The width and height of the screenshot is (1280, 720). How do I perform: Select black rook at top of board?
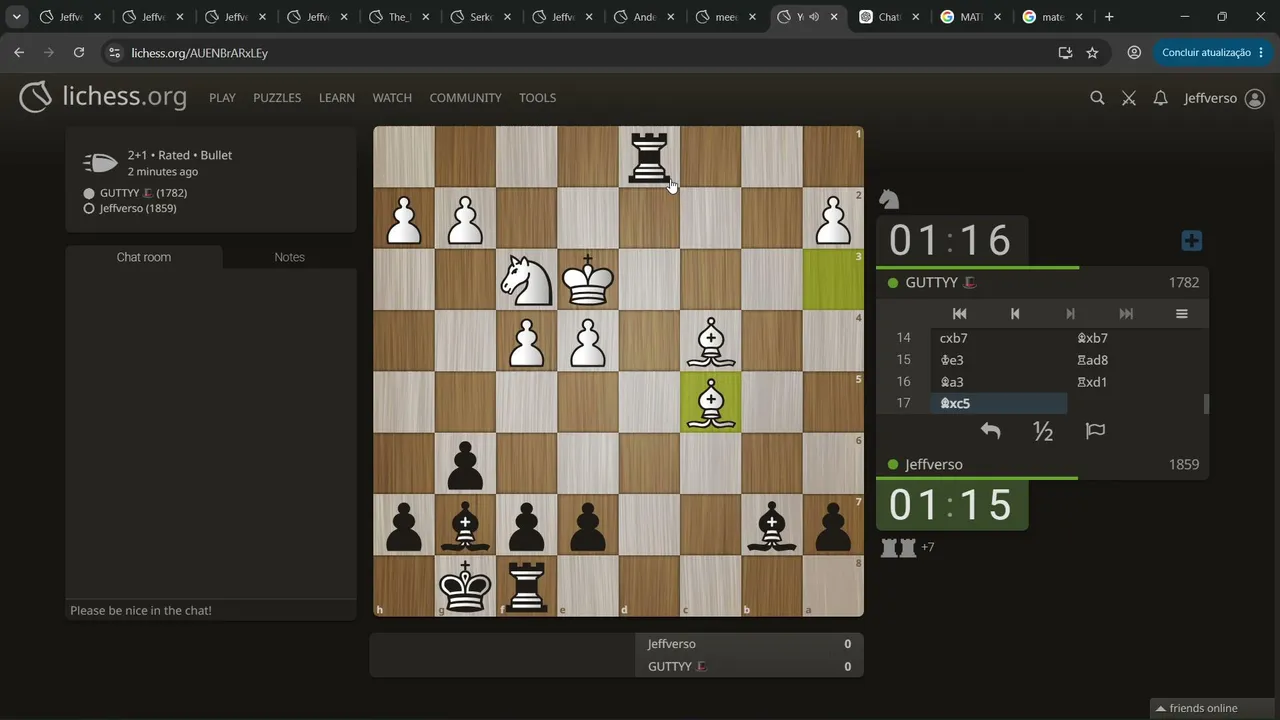click(x=649, y=157)
